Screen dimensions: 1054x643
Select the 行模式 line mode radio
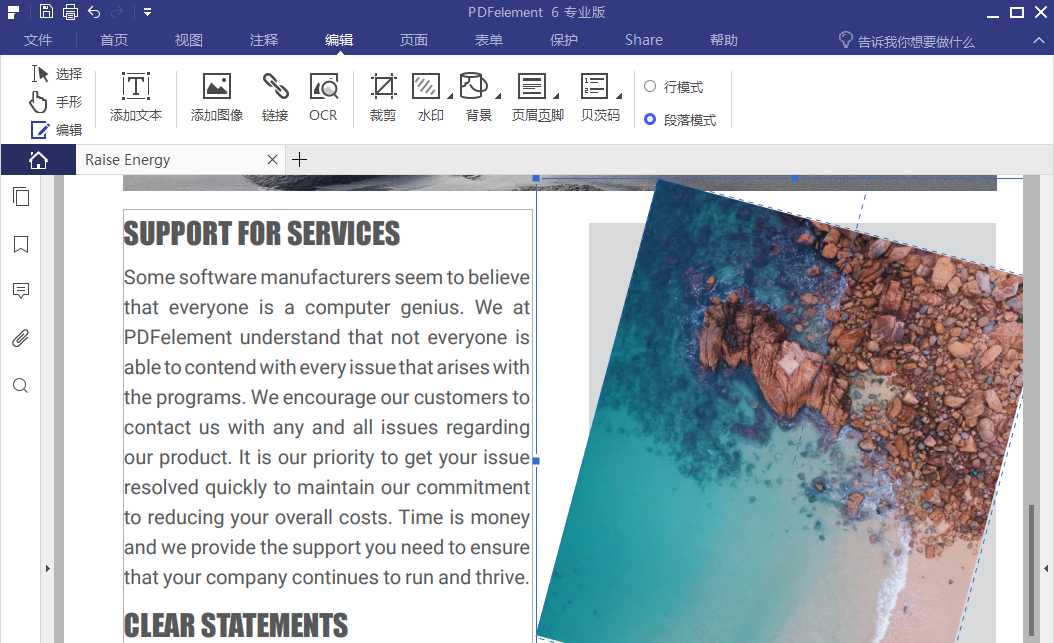pyautogui.click(x=650, y=86)
